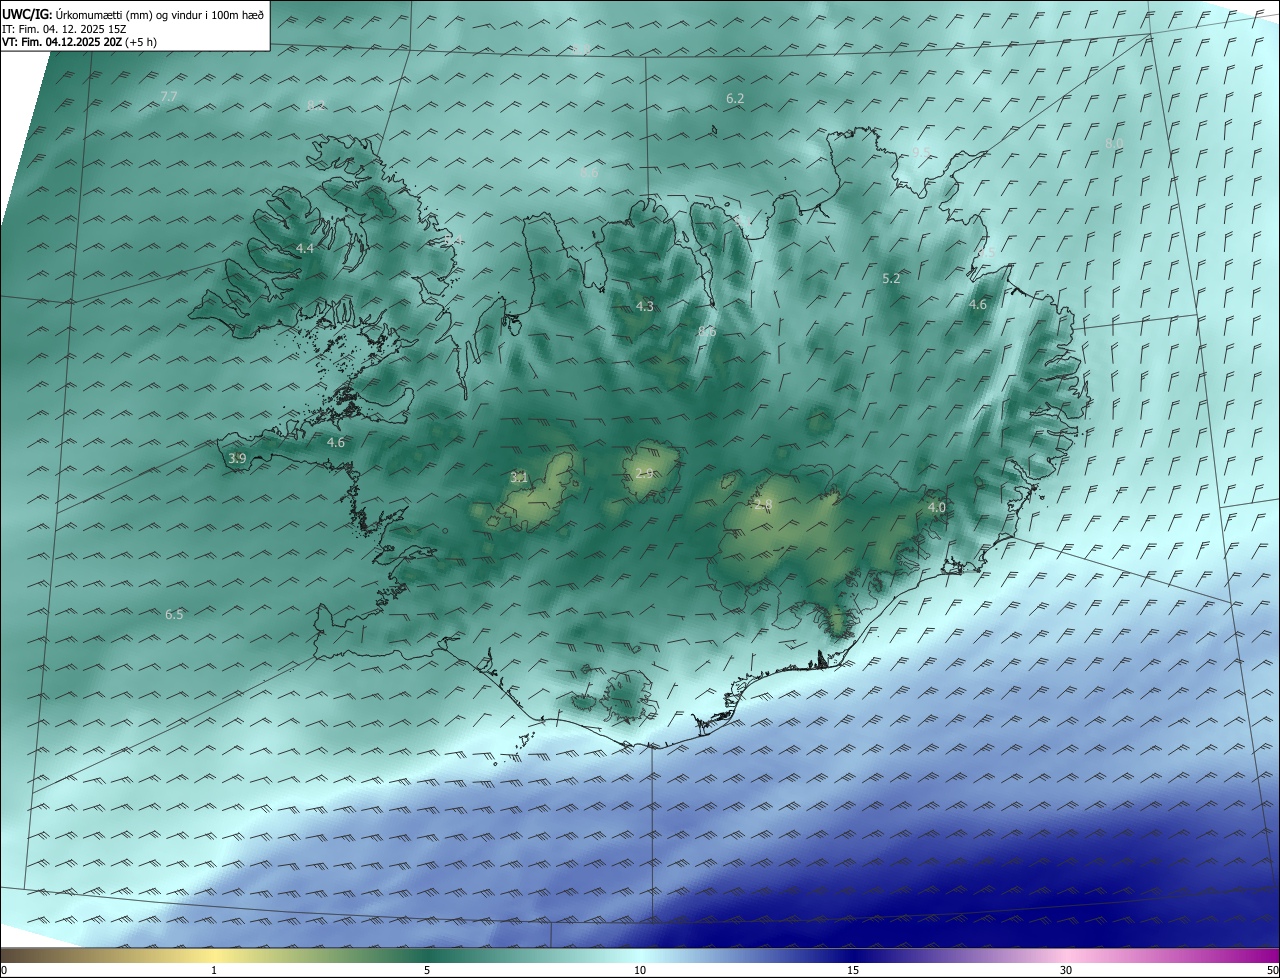Screen dimensions: 1280x978
Task: Click the map title mentioning Úrkomumætti (mm)
Action: (133, 14)
